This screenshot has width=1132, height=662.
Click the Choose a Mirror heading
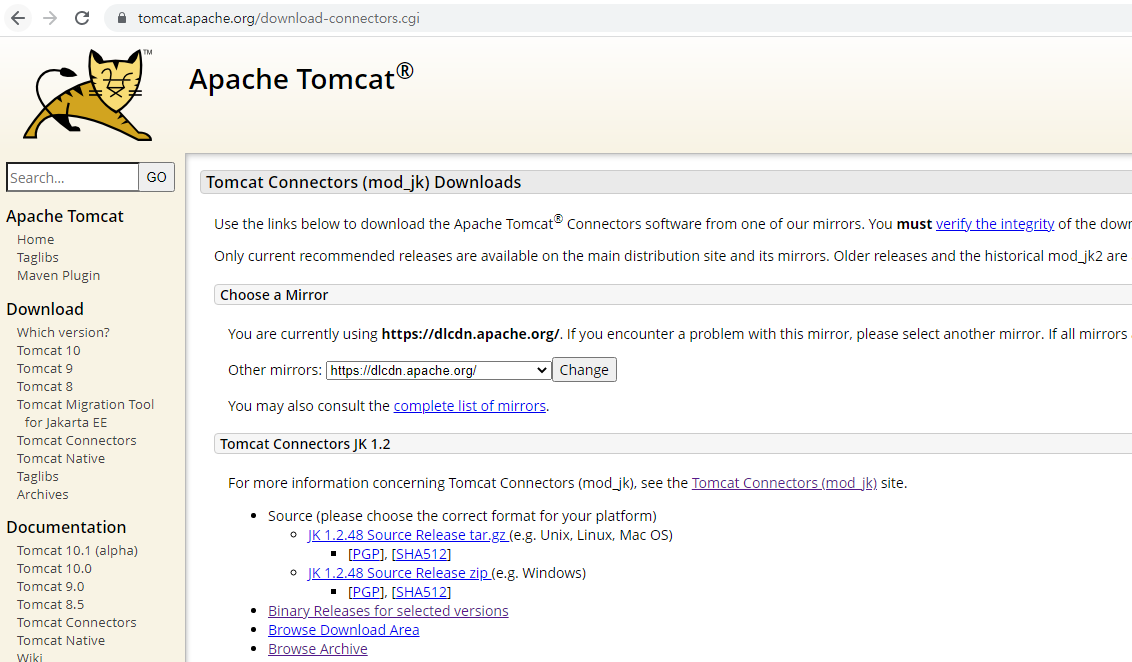click(x=274, y=295)
